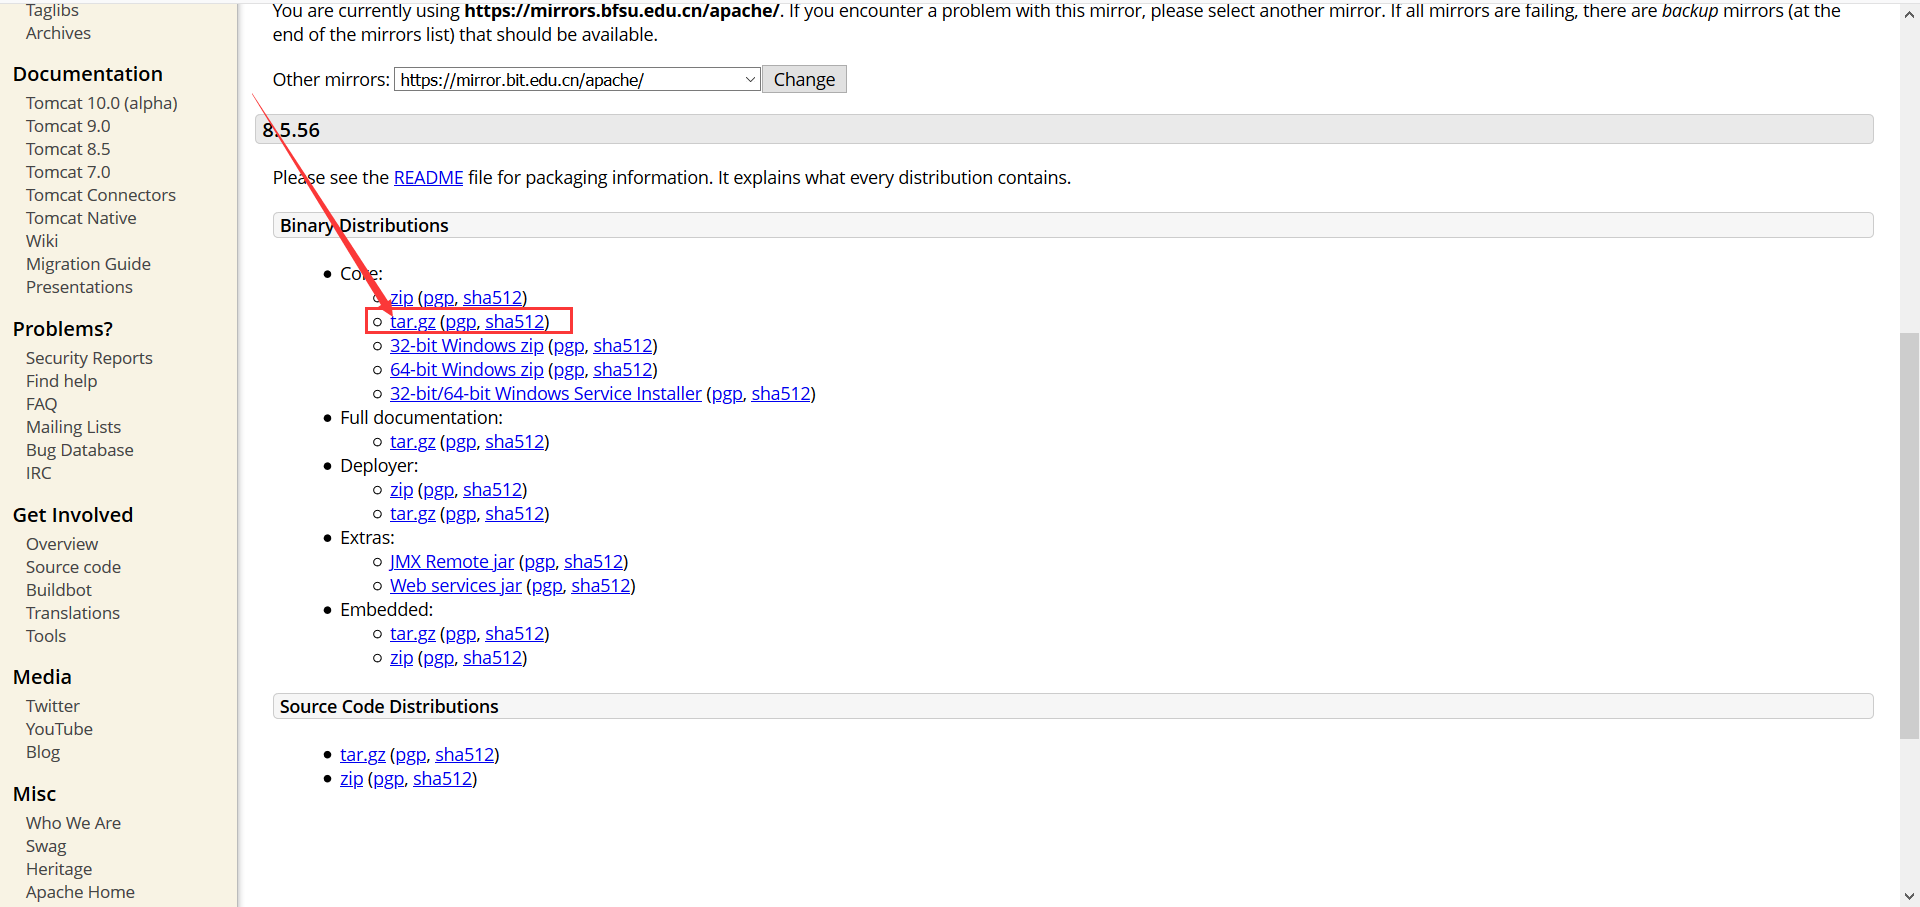Open the README file link
Image resolution: width=1920 pixels, height=907 pixels.
tap(428, 177)
